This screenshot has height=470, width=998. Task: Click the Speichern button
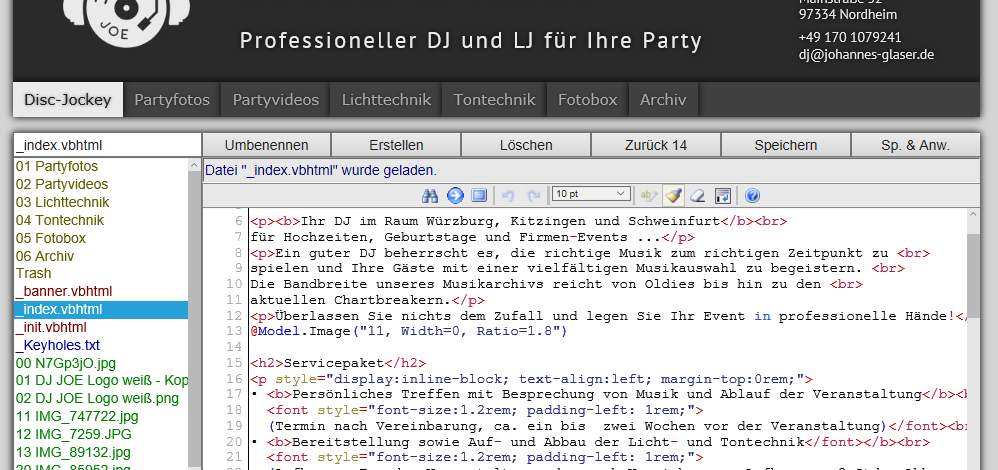click(785, 145)
